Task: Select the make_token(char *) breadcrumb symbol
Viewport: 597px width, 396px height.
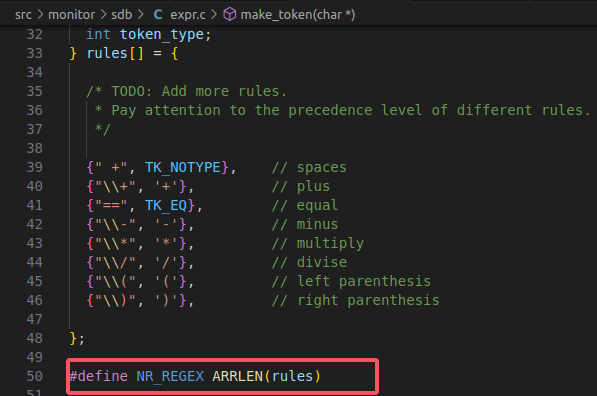Action: tap(298, 15)
